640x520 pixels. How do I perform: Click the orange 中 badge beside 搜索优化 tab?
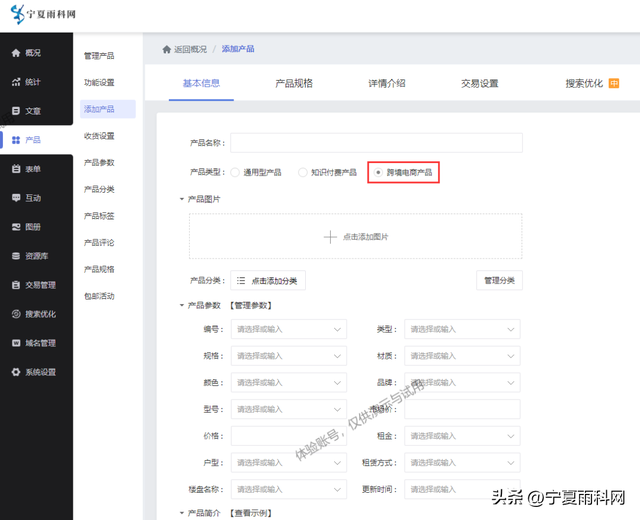[x=614, y=83]
